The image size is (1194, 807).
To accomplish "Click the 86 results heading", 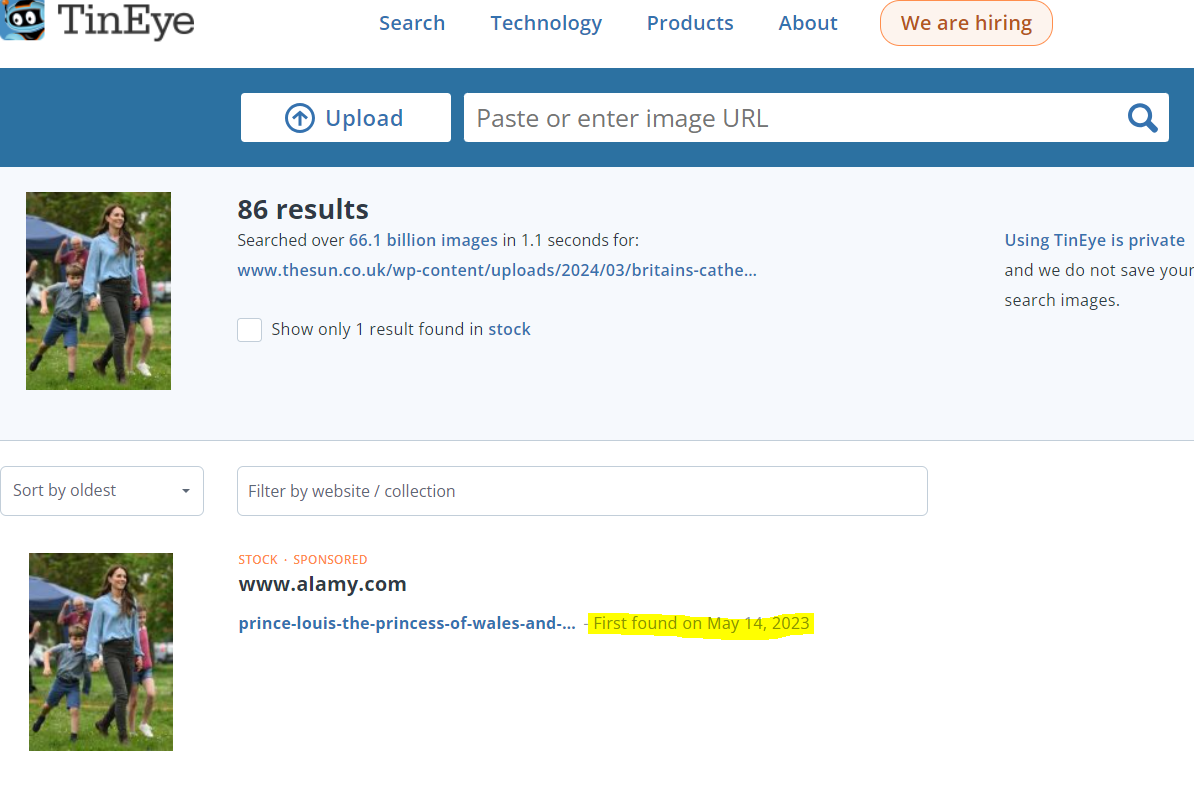I will 303,209.
